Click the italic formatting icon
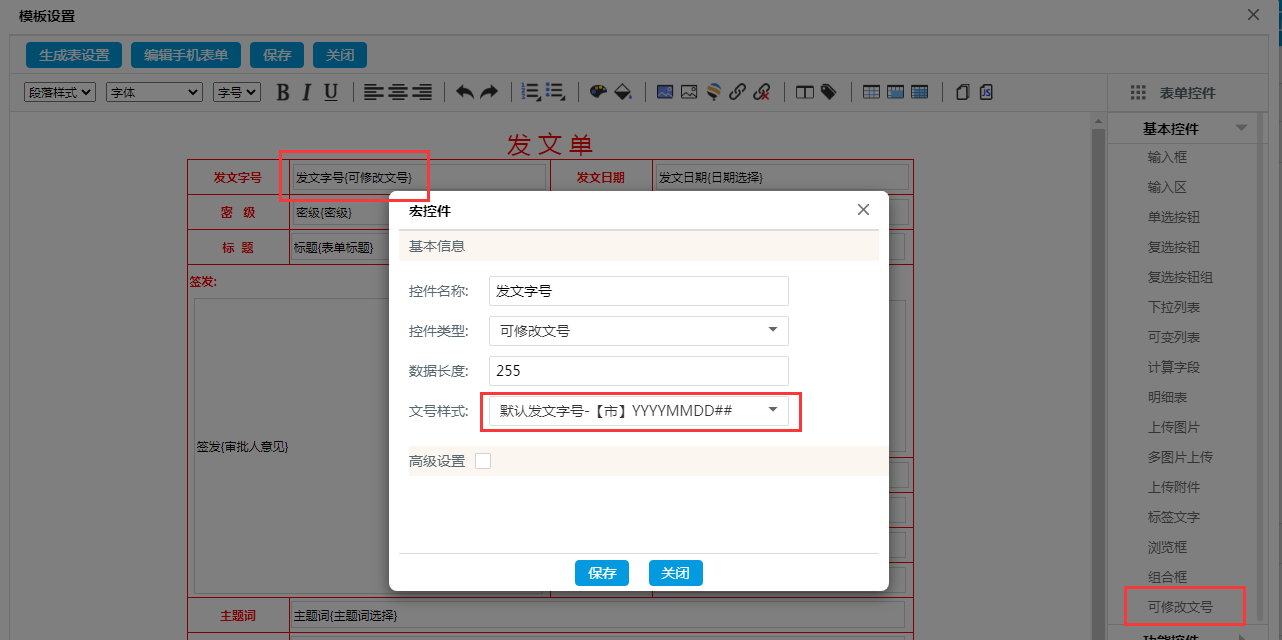Viewport: 1282px width, 640px height. click(307, 92)
